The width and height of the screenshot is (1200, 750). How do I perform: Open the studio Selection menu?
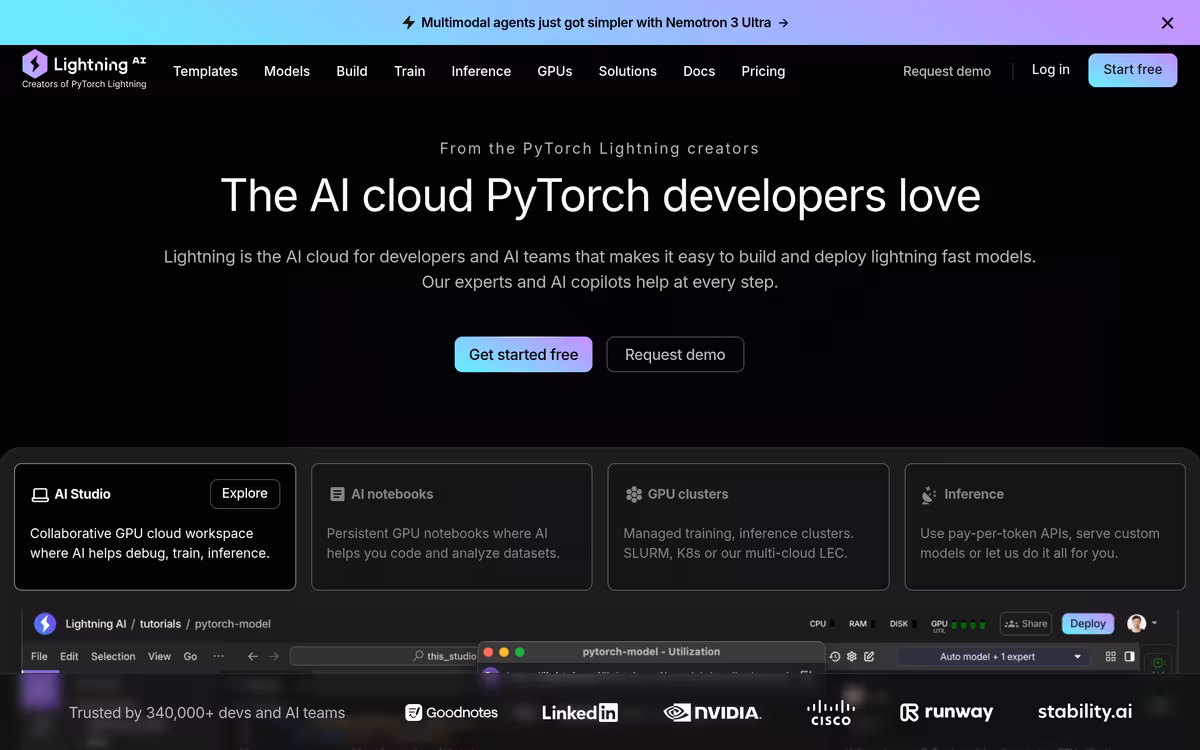click(x=113, y=657)
